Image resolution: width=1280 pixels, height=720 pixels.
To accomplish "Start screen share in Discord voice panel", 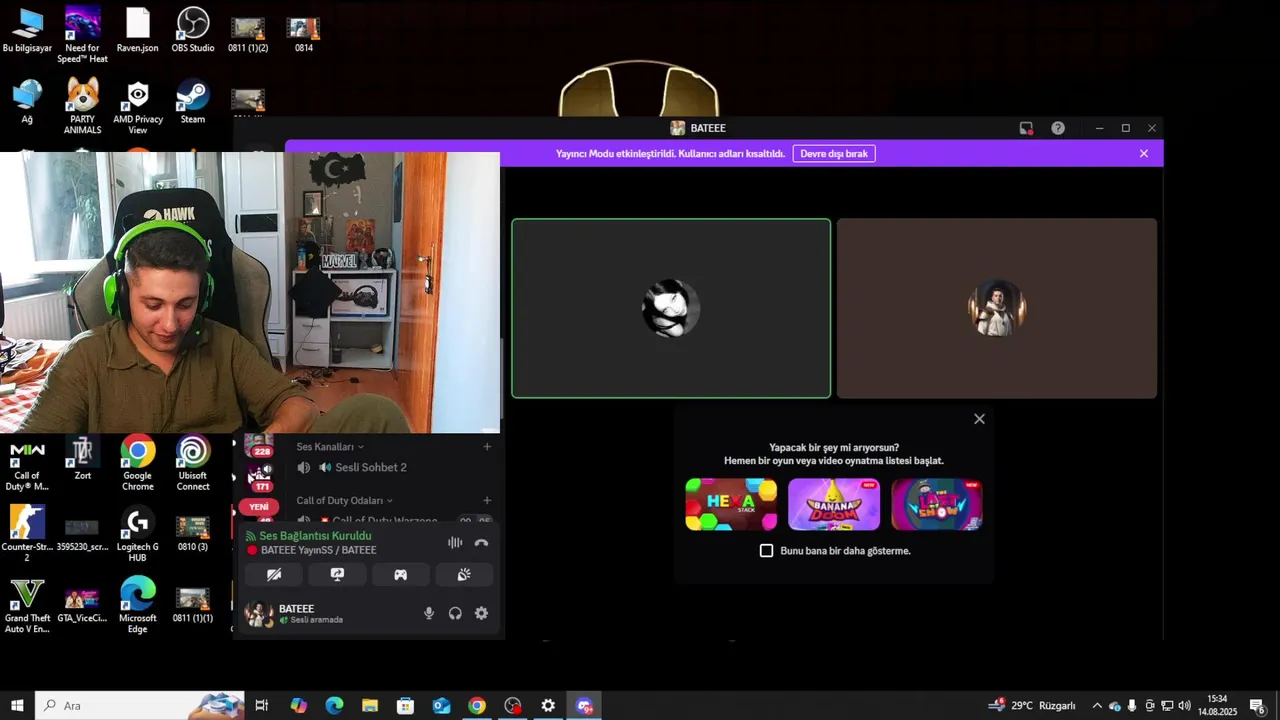I will tap(337, 575).
